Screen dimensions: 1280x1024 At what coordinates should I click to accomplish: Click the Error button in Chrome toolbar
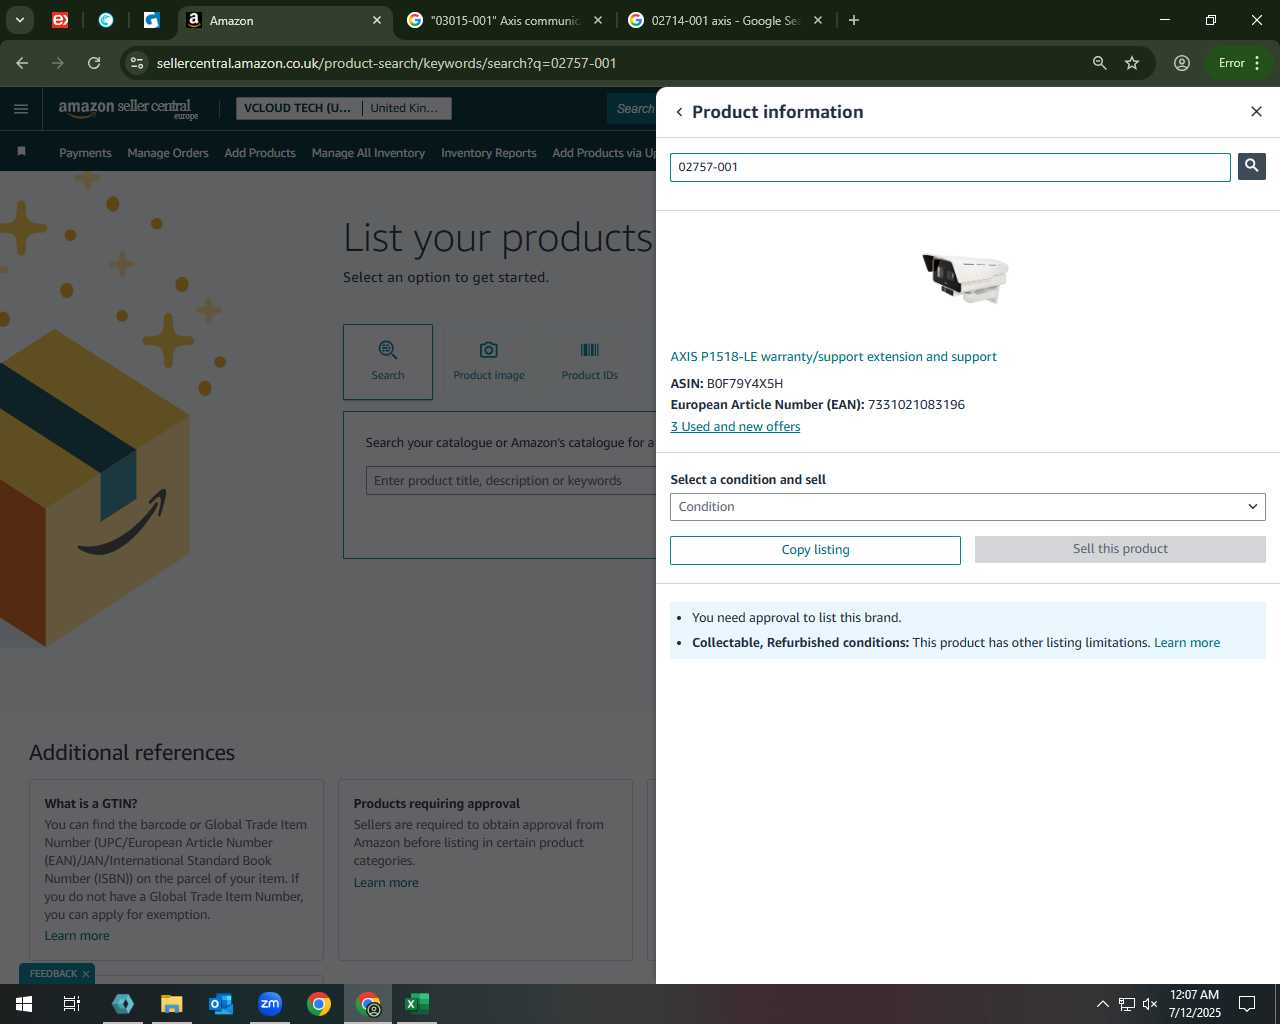1240,63
